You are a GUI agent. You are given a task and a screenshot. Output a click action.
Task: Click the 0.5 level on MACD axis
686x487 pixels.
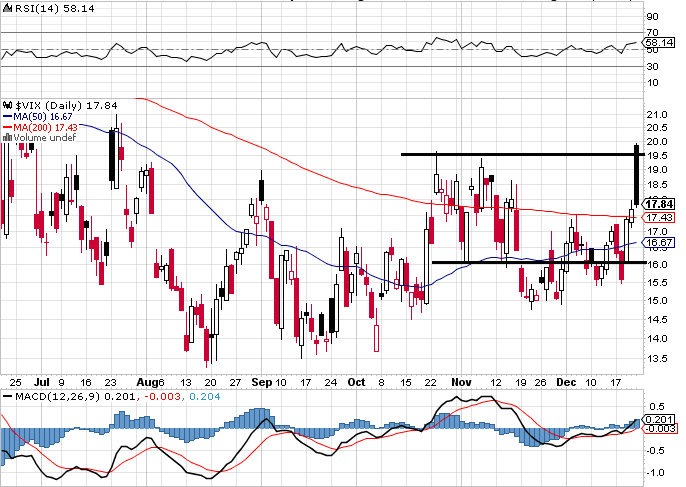tap(658, 406)
